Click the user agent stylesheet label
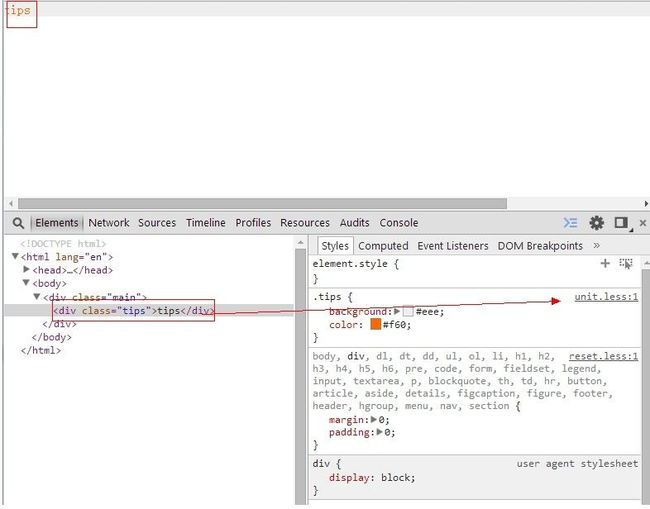 coord(577,463)
